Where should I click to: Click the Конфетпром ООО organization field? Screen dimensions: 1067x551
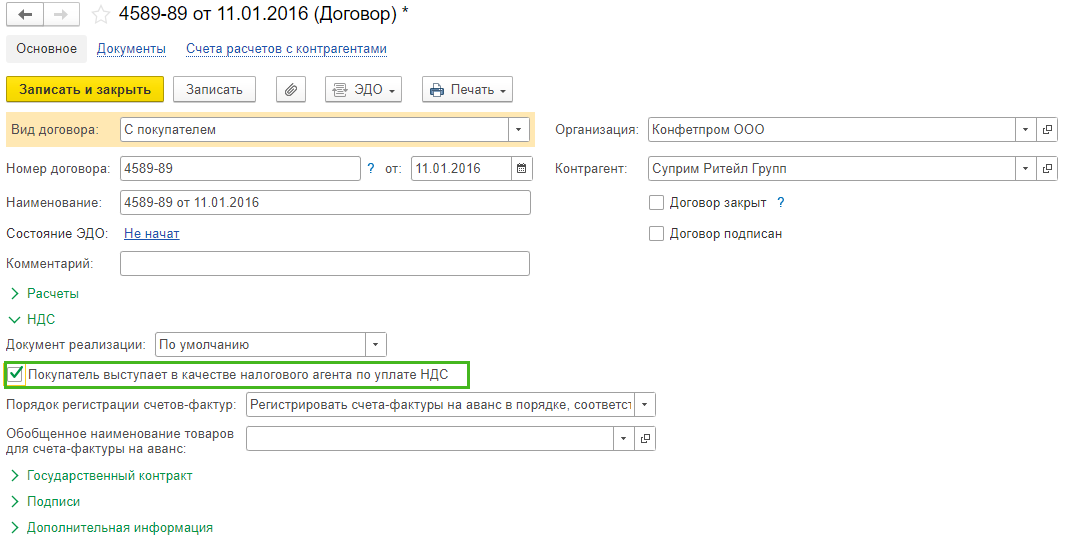tap(832, 129)
